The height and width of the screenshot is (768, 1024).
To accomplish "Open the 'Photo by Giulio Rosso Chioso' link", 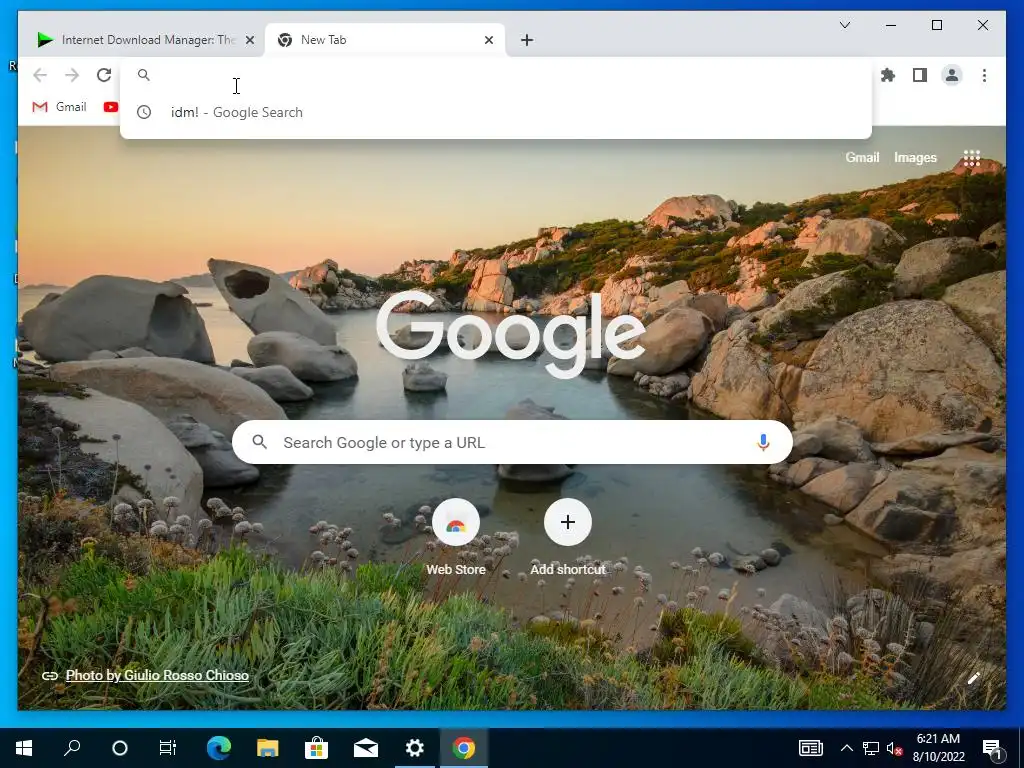I will coord(157,675).
